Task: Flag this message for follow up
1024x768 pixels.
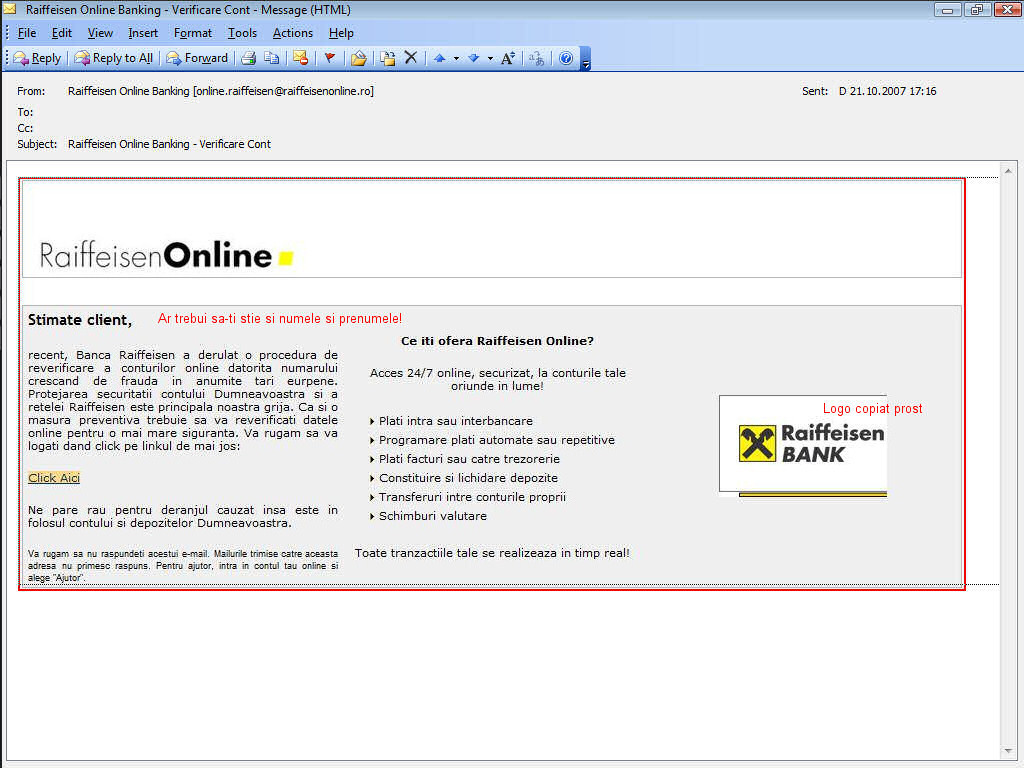Action: [331, 58]
